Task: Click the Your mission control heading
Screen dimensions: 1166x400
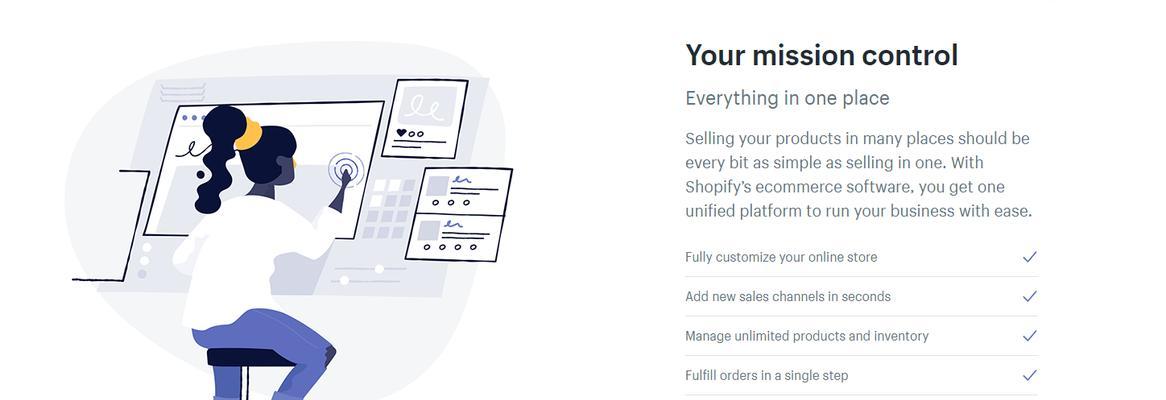Action: 822,55
